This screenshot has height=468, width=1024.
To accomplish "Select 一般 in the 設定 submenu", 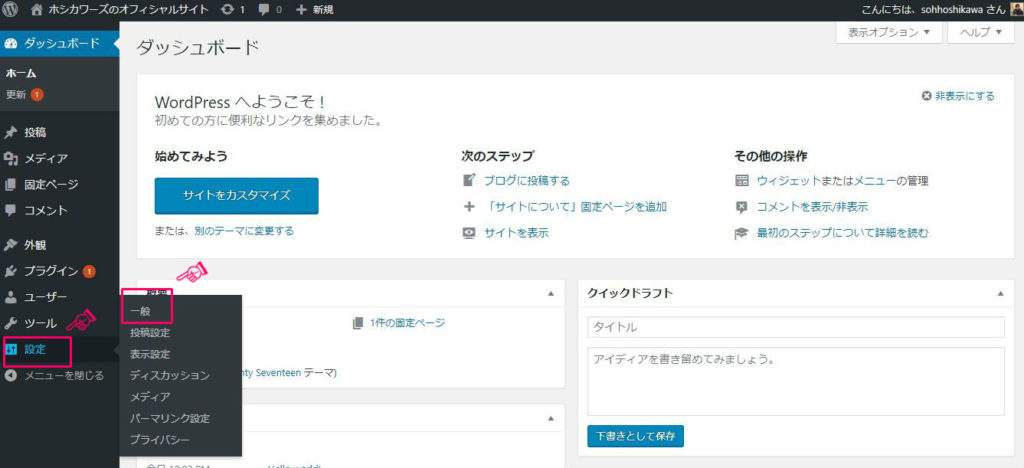I will (x=140, y=312).
